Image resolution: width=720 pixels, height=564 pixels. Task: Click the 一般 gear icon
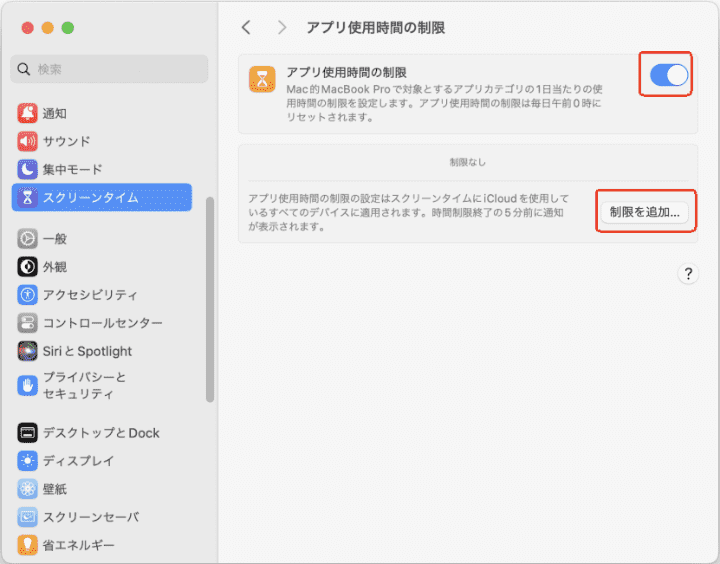coord(28,239)
